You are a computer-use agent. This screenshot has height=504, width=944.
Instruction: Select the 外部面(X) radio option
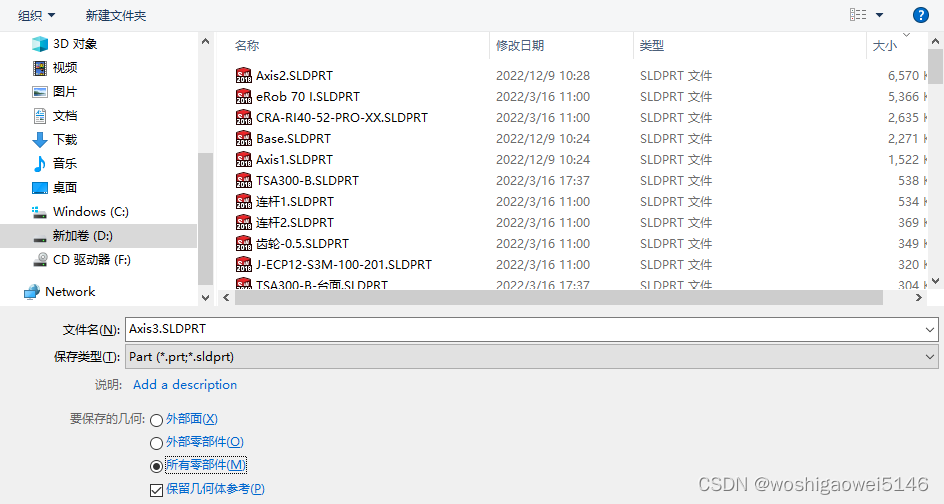[x=157, y=420]
